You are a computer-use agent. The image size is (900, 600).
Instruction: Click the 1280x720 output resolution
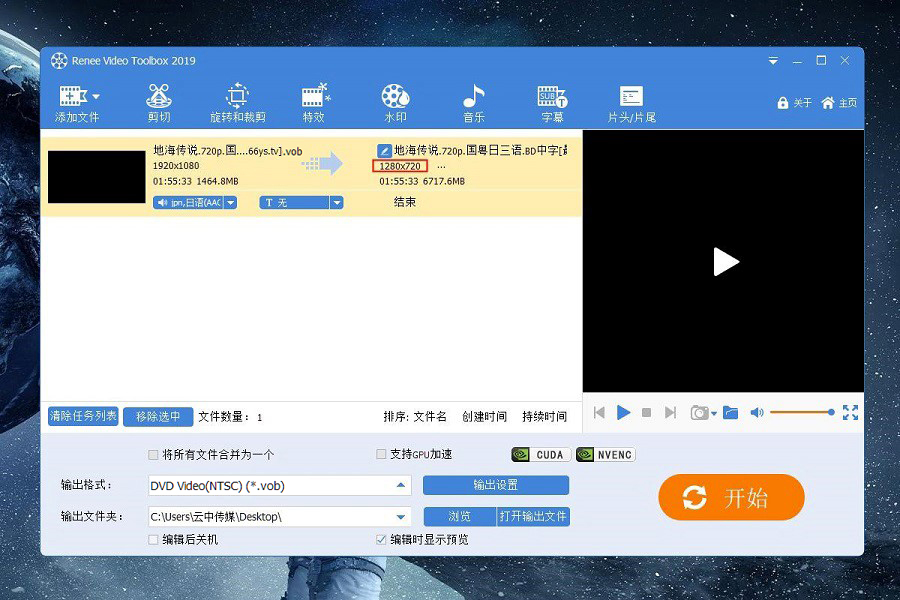click(x=399, y=167)
